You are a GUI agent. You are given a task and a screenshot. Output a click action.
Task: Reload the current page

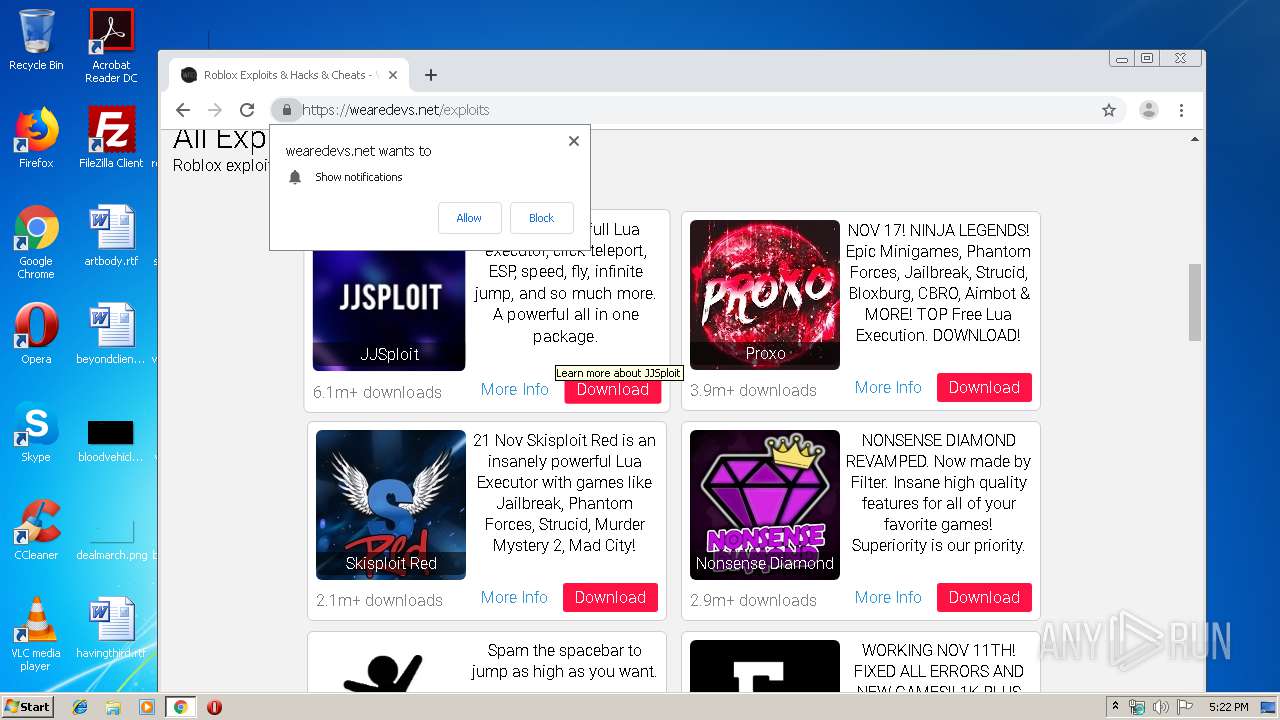(x=247, y=110)
